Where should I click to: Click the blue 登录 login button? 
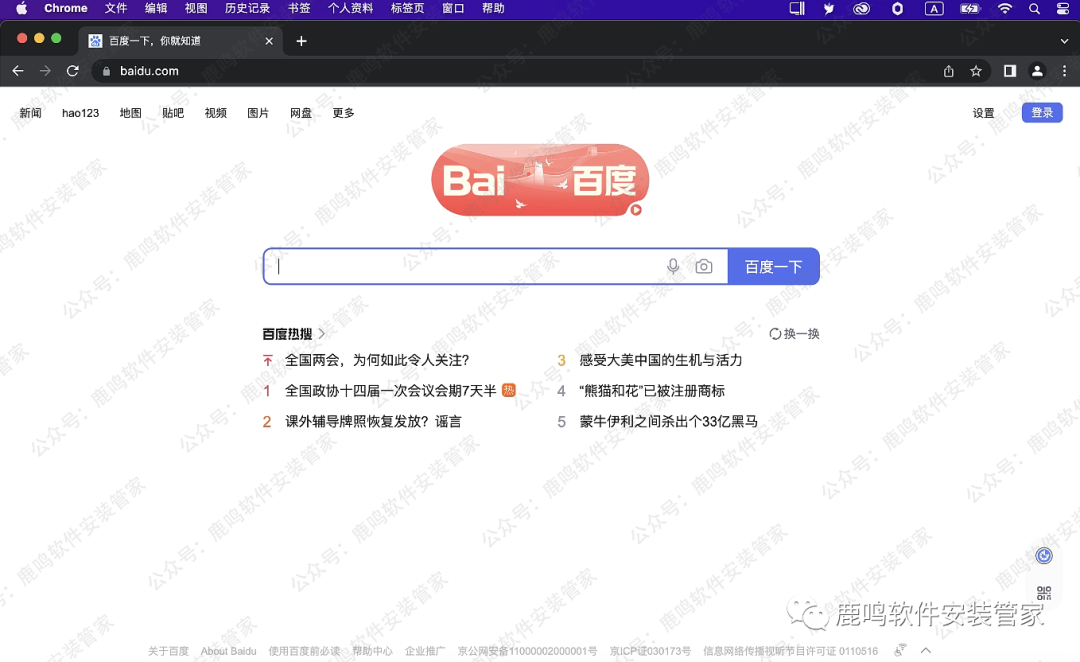[1042, 113]
